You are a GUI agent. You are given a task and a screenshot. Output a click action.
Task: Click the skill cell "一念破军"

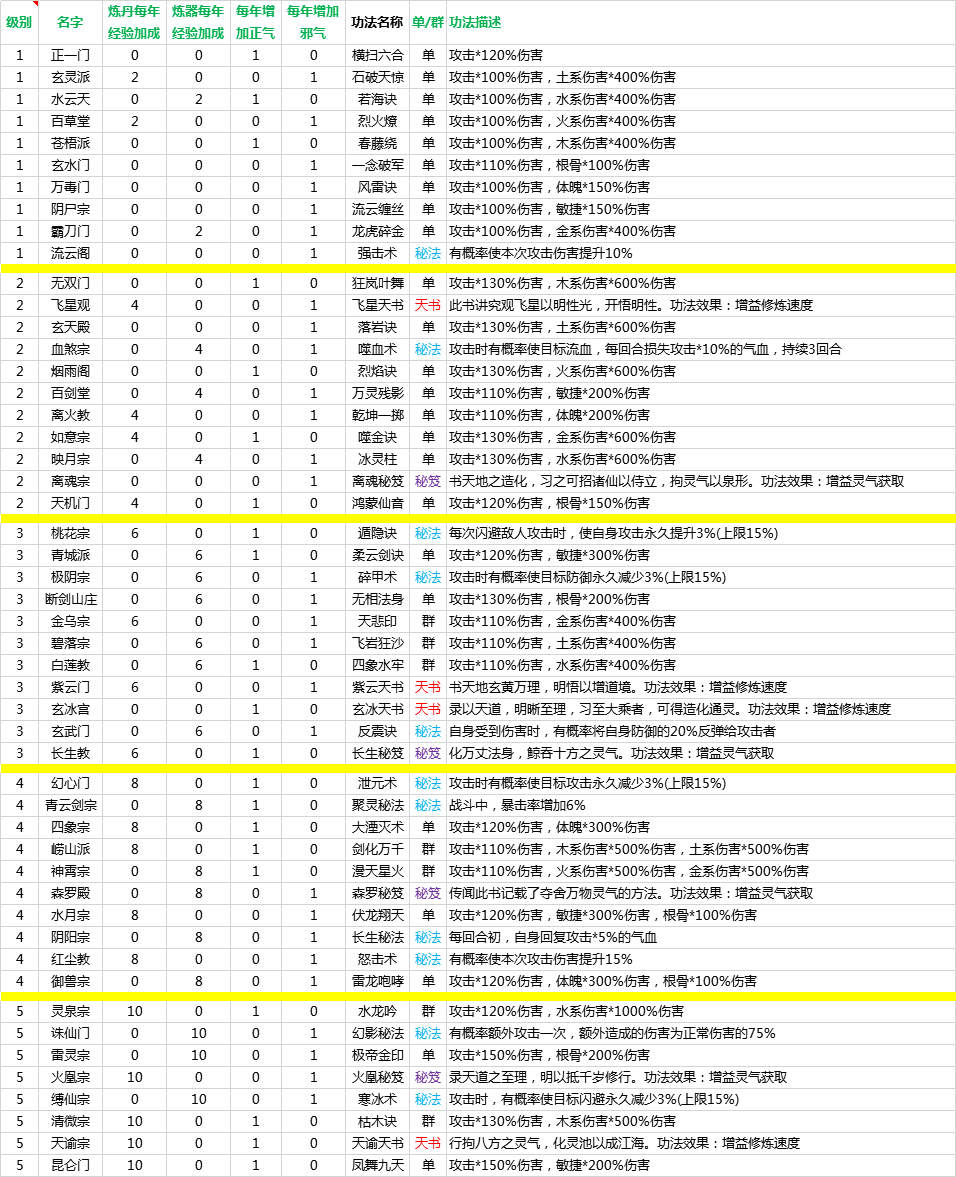(x=377, y=165)
